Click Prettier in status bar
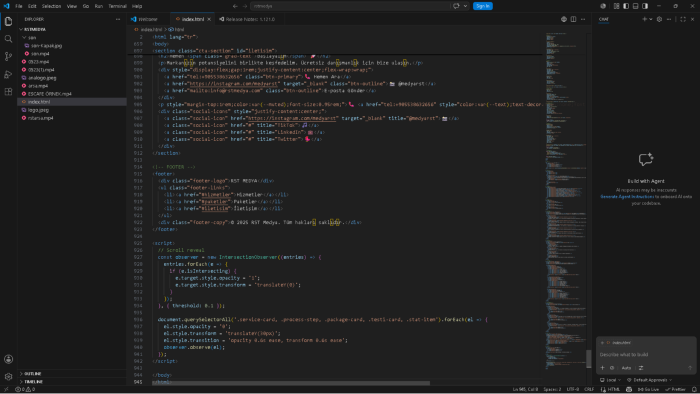Screen dimensions: 700x394 pos(676,389)
